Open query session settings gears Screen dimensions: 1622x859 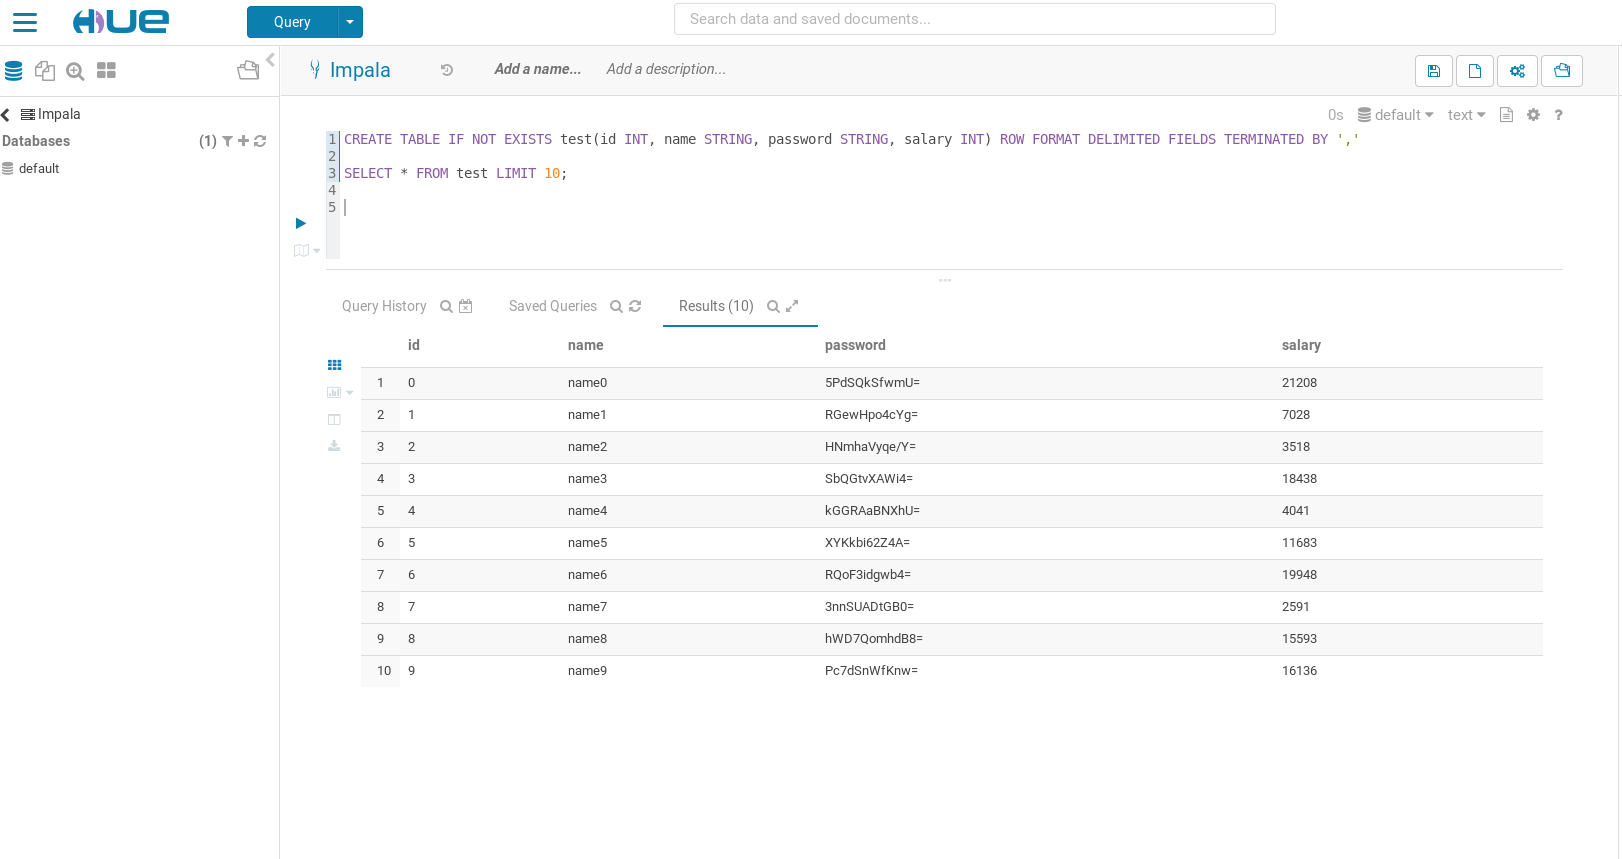[1517, 71]
